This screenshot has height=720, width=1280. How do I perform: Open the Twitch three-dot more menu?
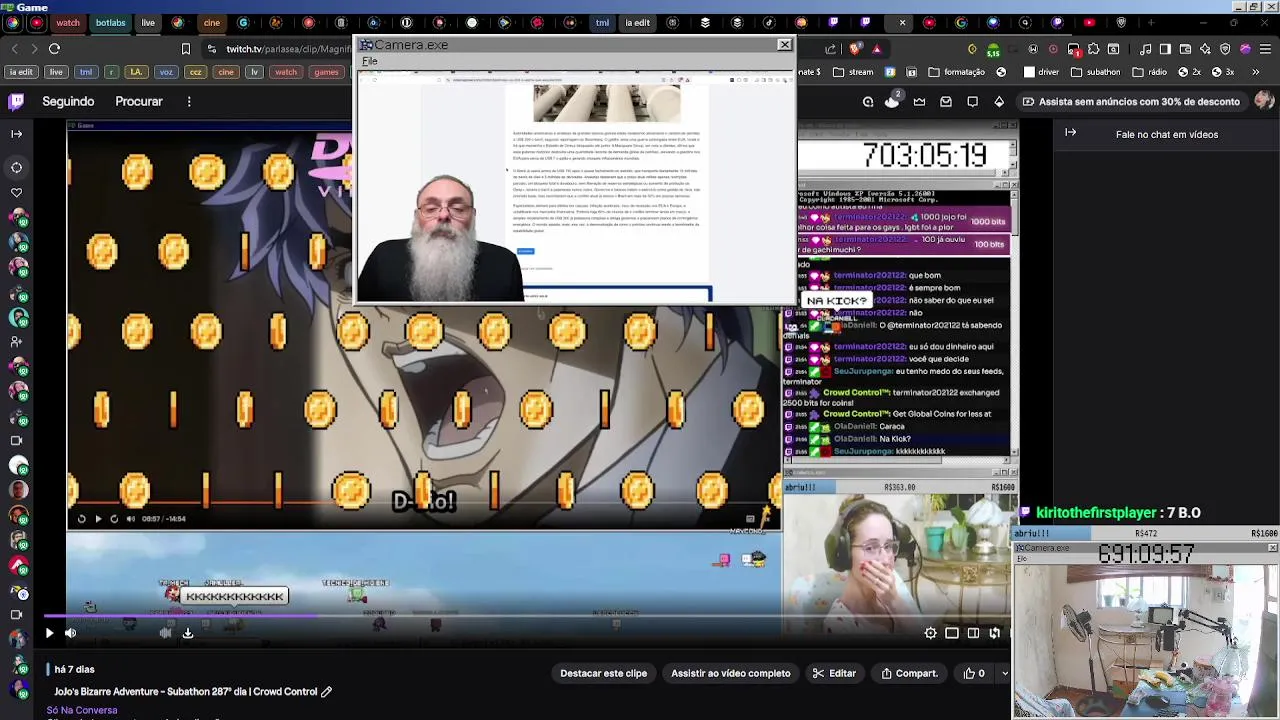[x=189, y=101]
